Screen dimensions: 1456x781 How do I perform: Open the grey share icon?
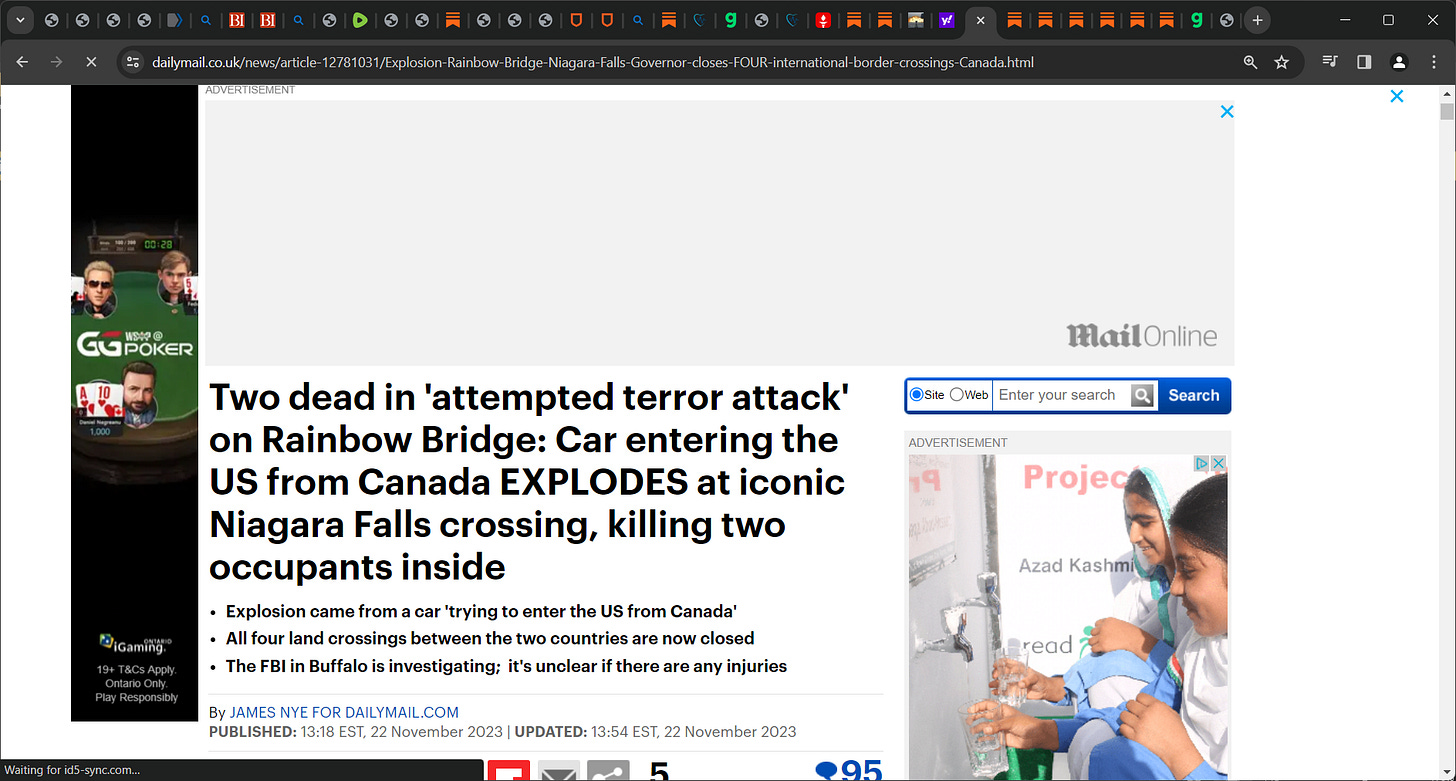tap(608, 771)
